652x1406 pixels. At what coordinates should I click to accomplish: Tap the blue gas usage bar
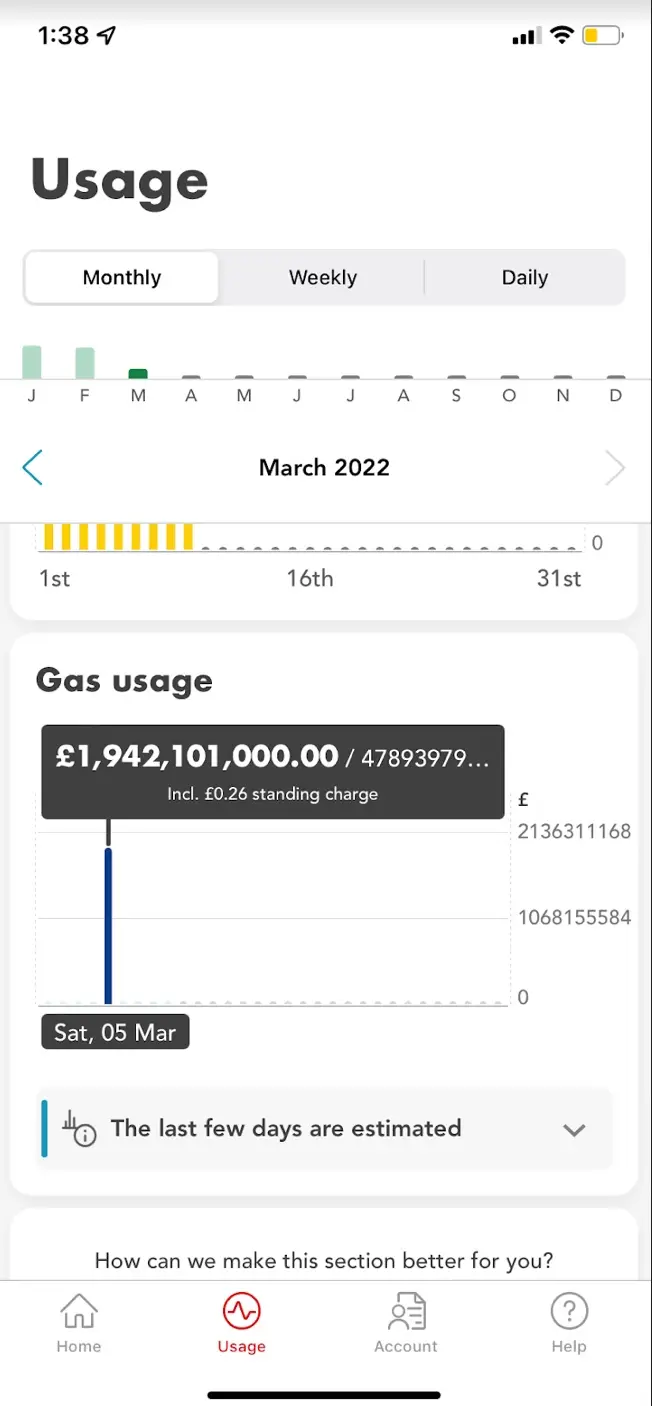click(x=108, y=925)
